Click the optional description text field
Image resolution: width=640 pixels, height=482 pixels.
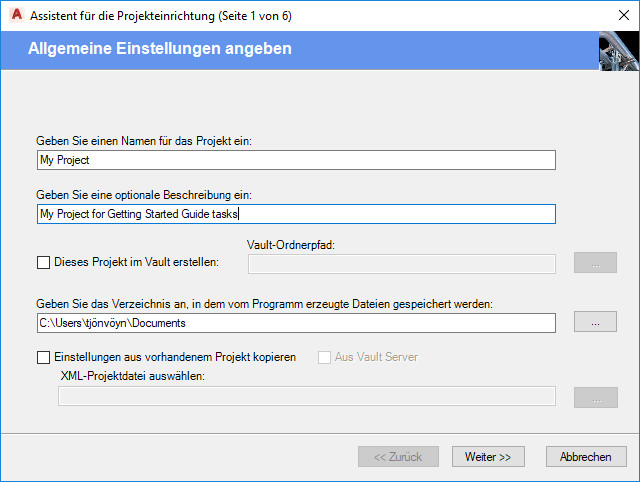pos(295,214)
